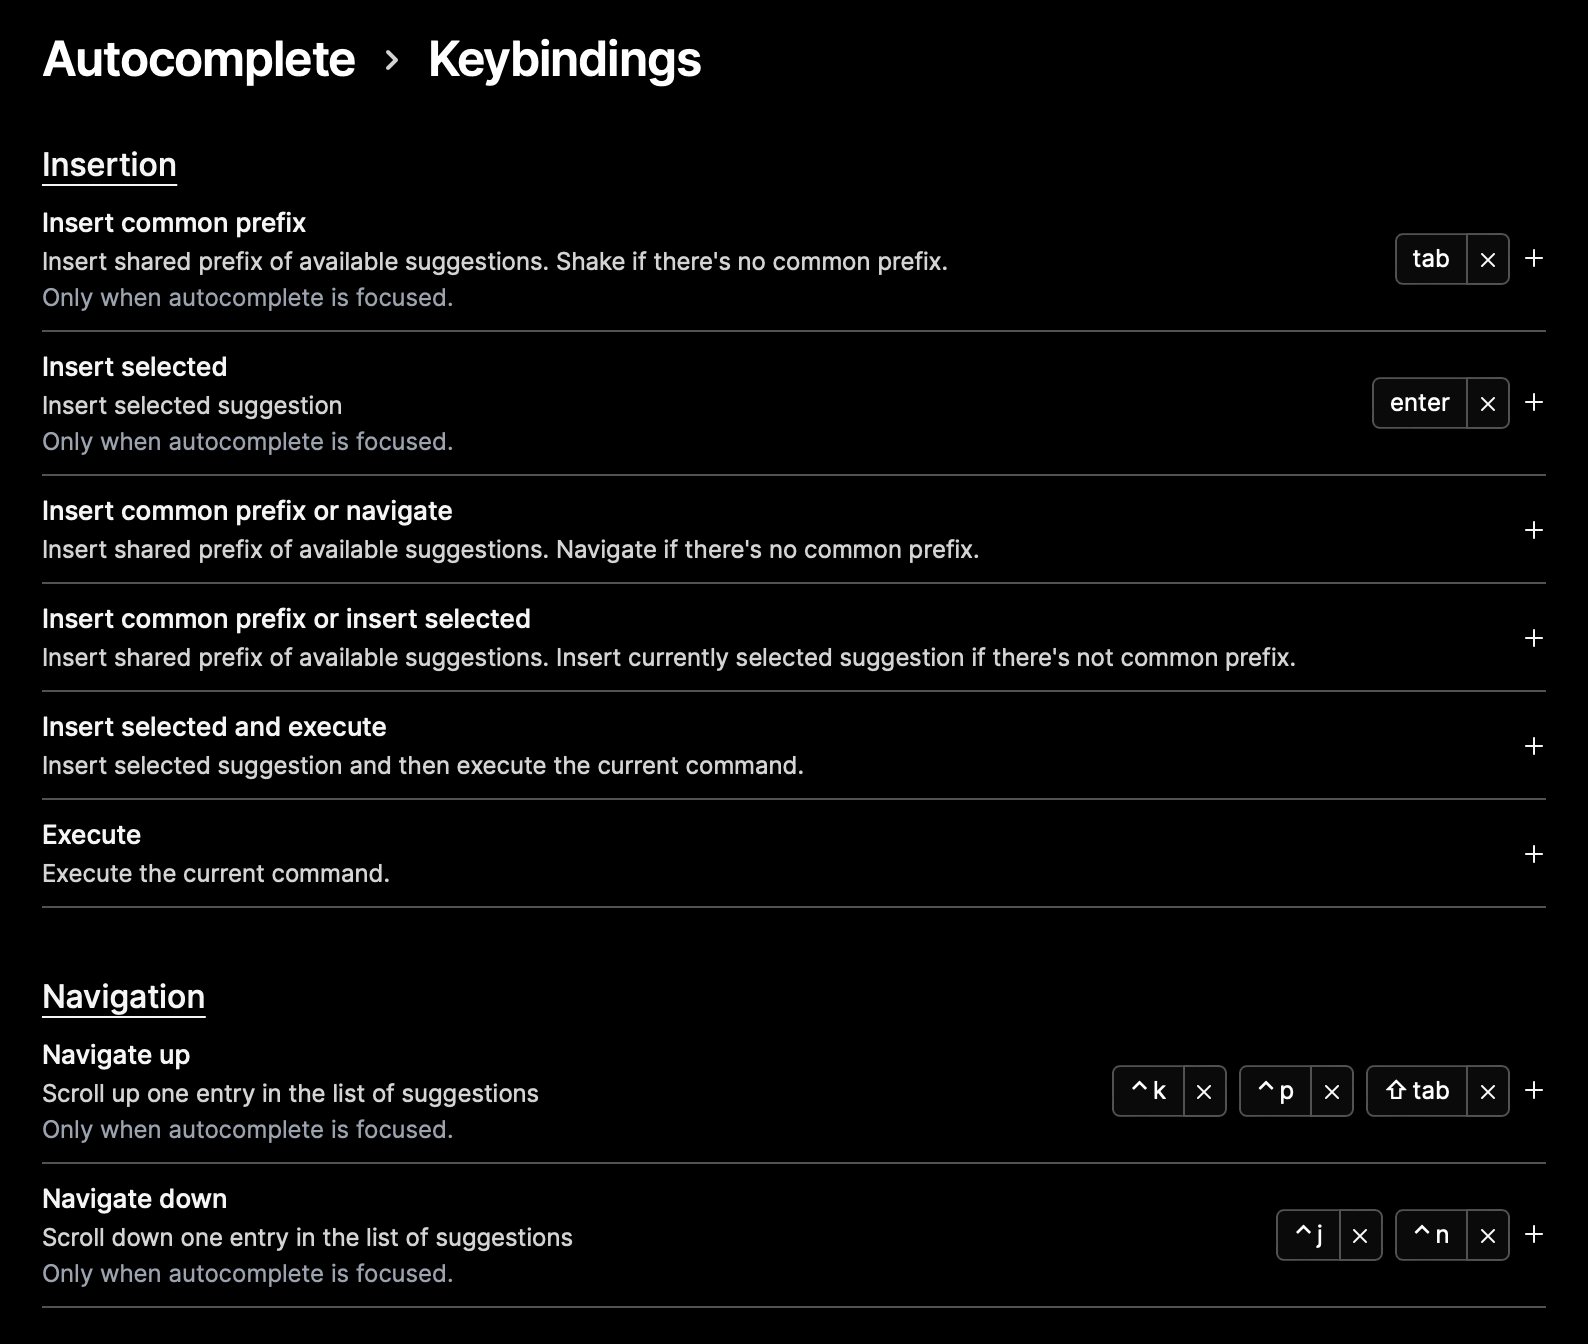Viewport: 1588px width, 1344px height.
Task: Add a keybinding for Execute
Action: (x=1533, y=854)
